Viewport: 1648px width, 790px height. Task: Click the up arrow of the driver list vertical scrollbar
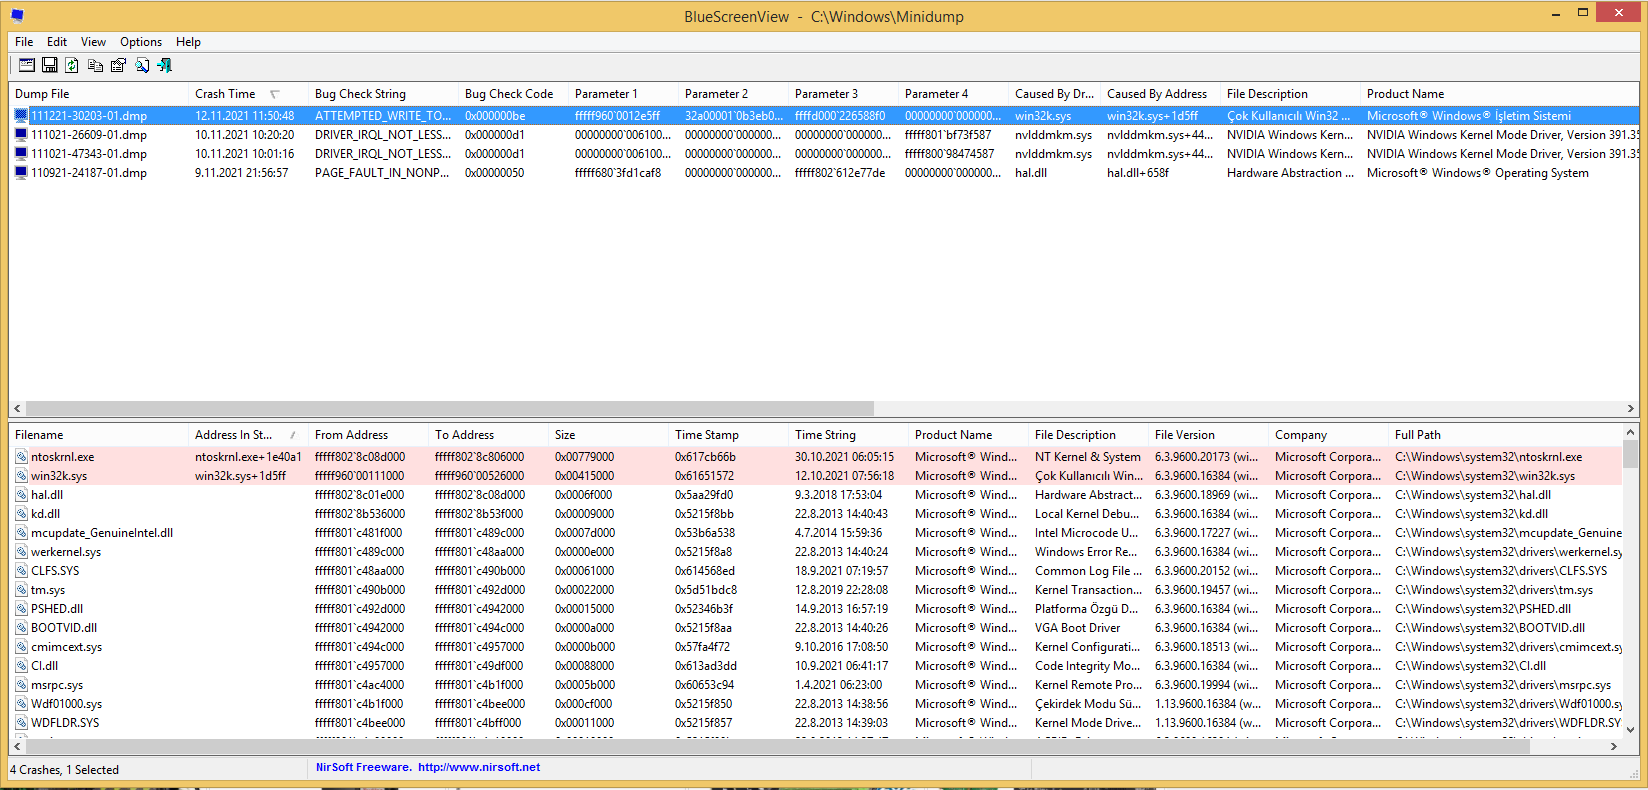(1631, 432)
